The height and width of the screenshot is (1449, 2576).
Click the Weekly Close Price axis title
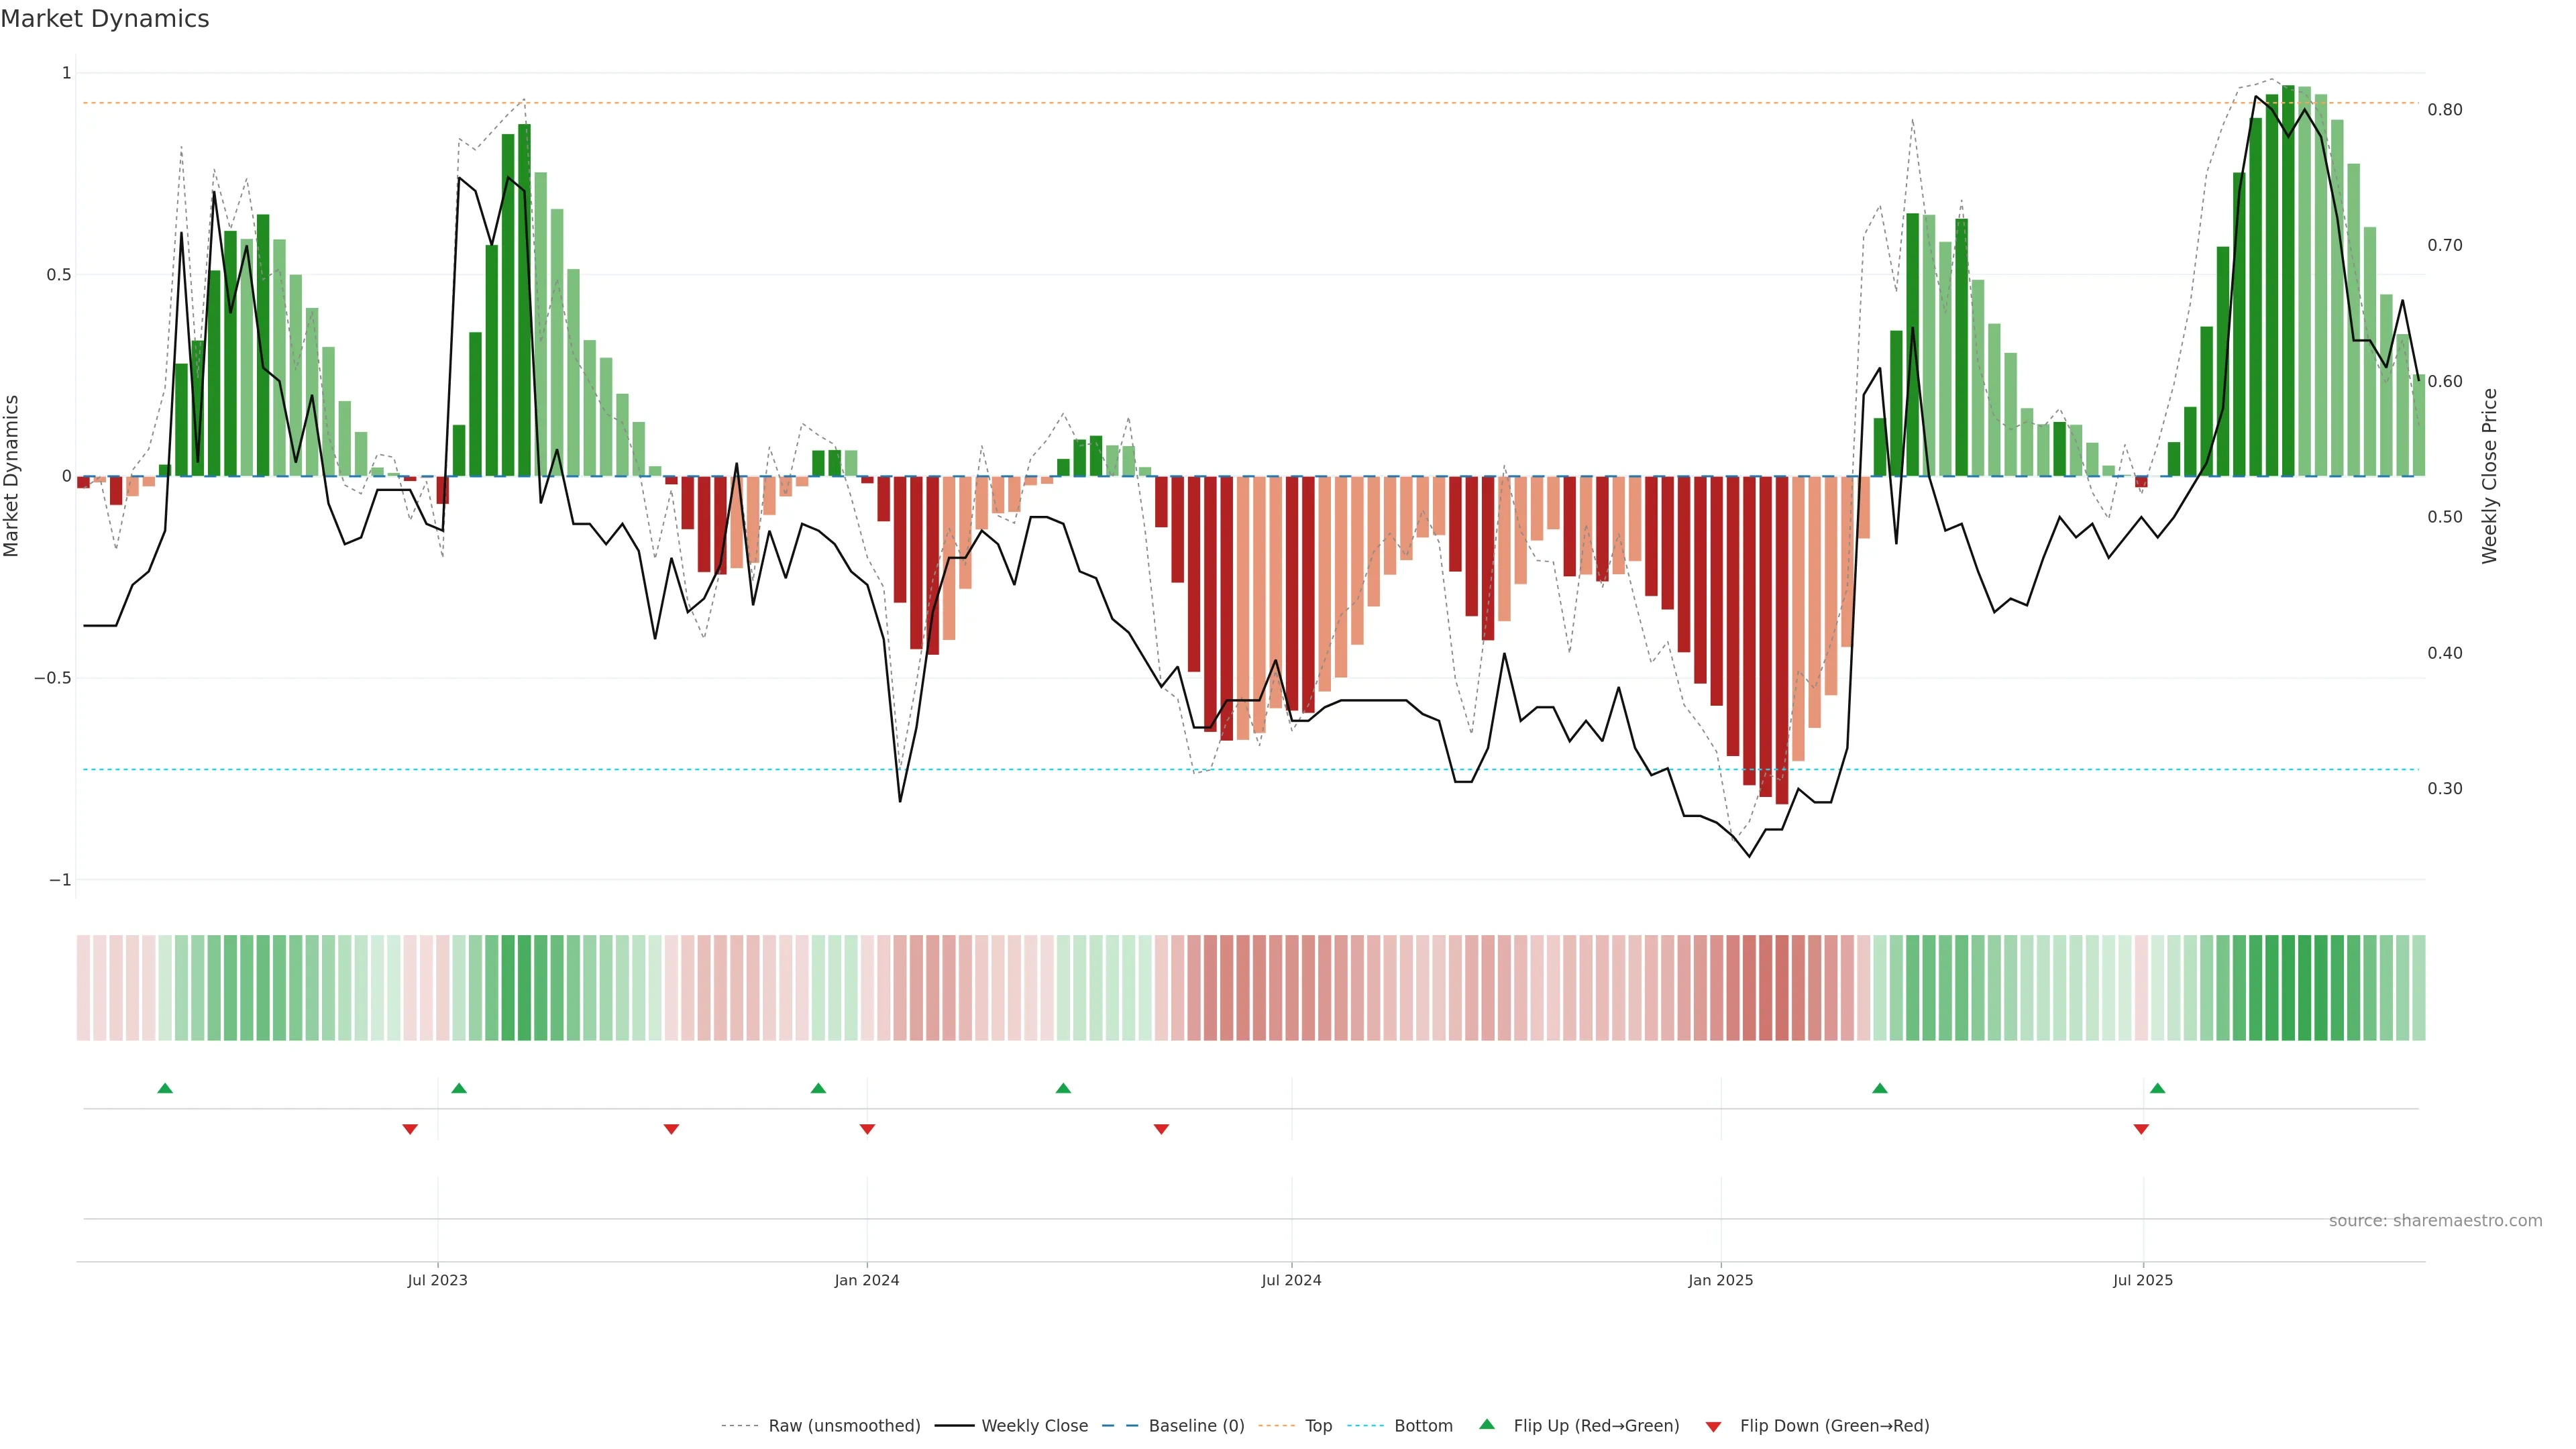click(x=2490, y=476)
